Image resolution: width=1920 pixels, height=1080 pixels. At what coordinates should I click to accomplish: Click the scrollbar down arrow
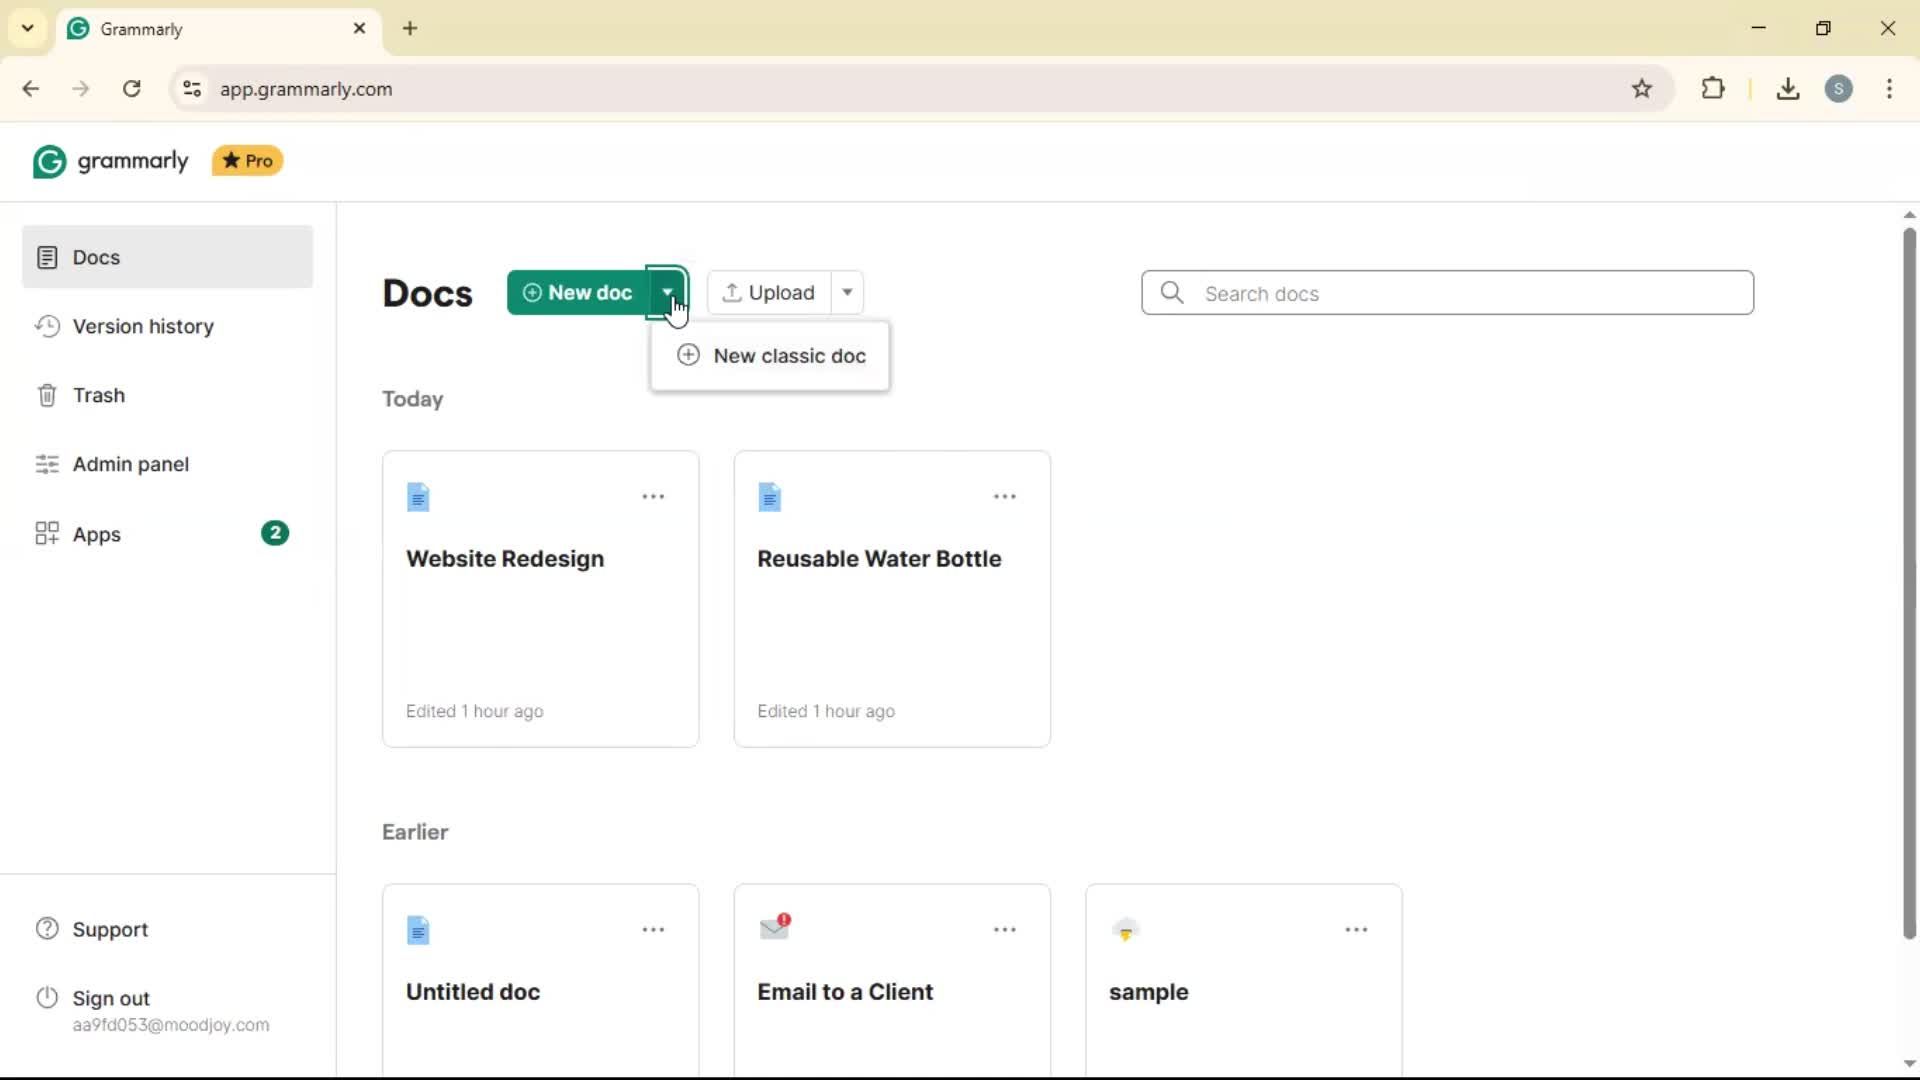coord(1909,1064)
